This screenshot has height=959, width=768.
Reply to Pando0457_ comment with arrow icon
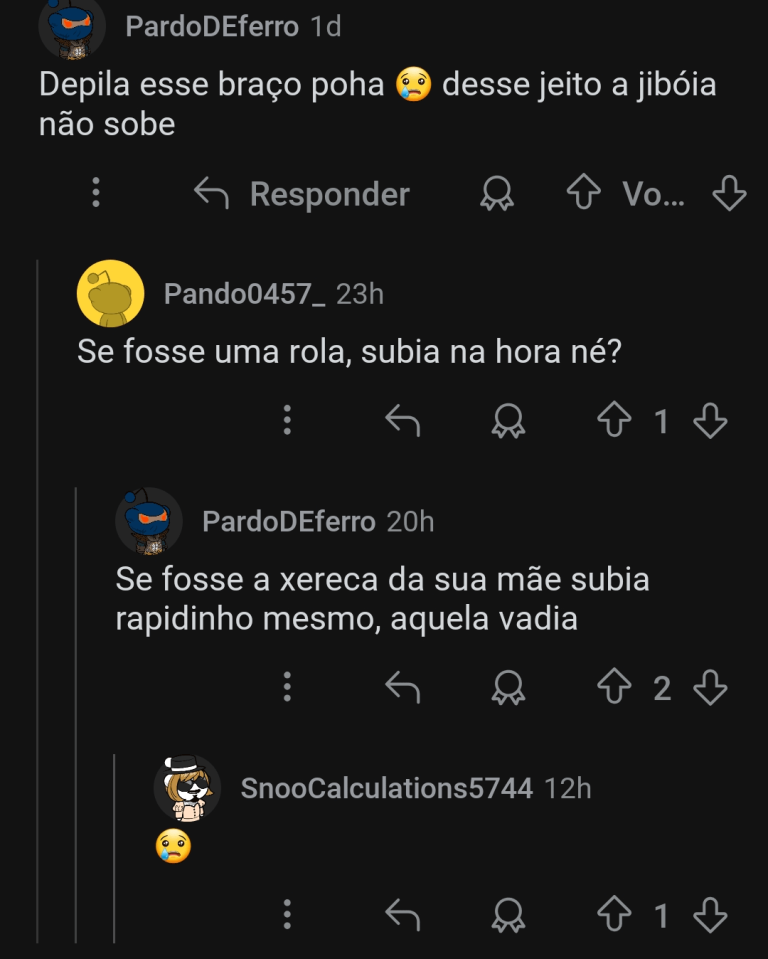(x=402, y=421)
